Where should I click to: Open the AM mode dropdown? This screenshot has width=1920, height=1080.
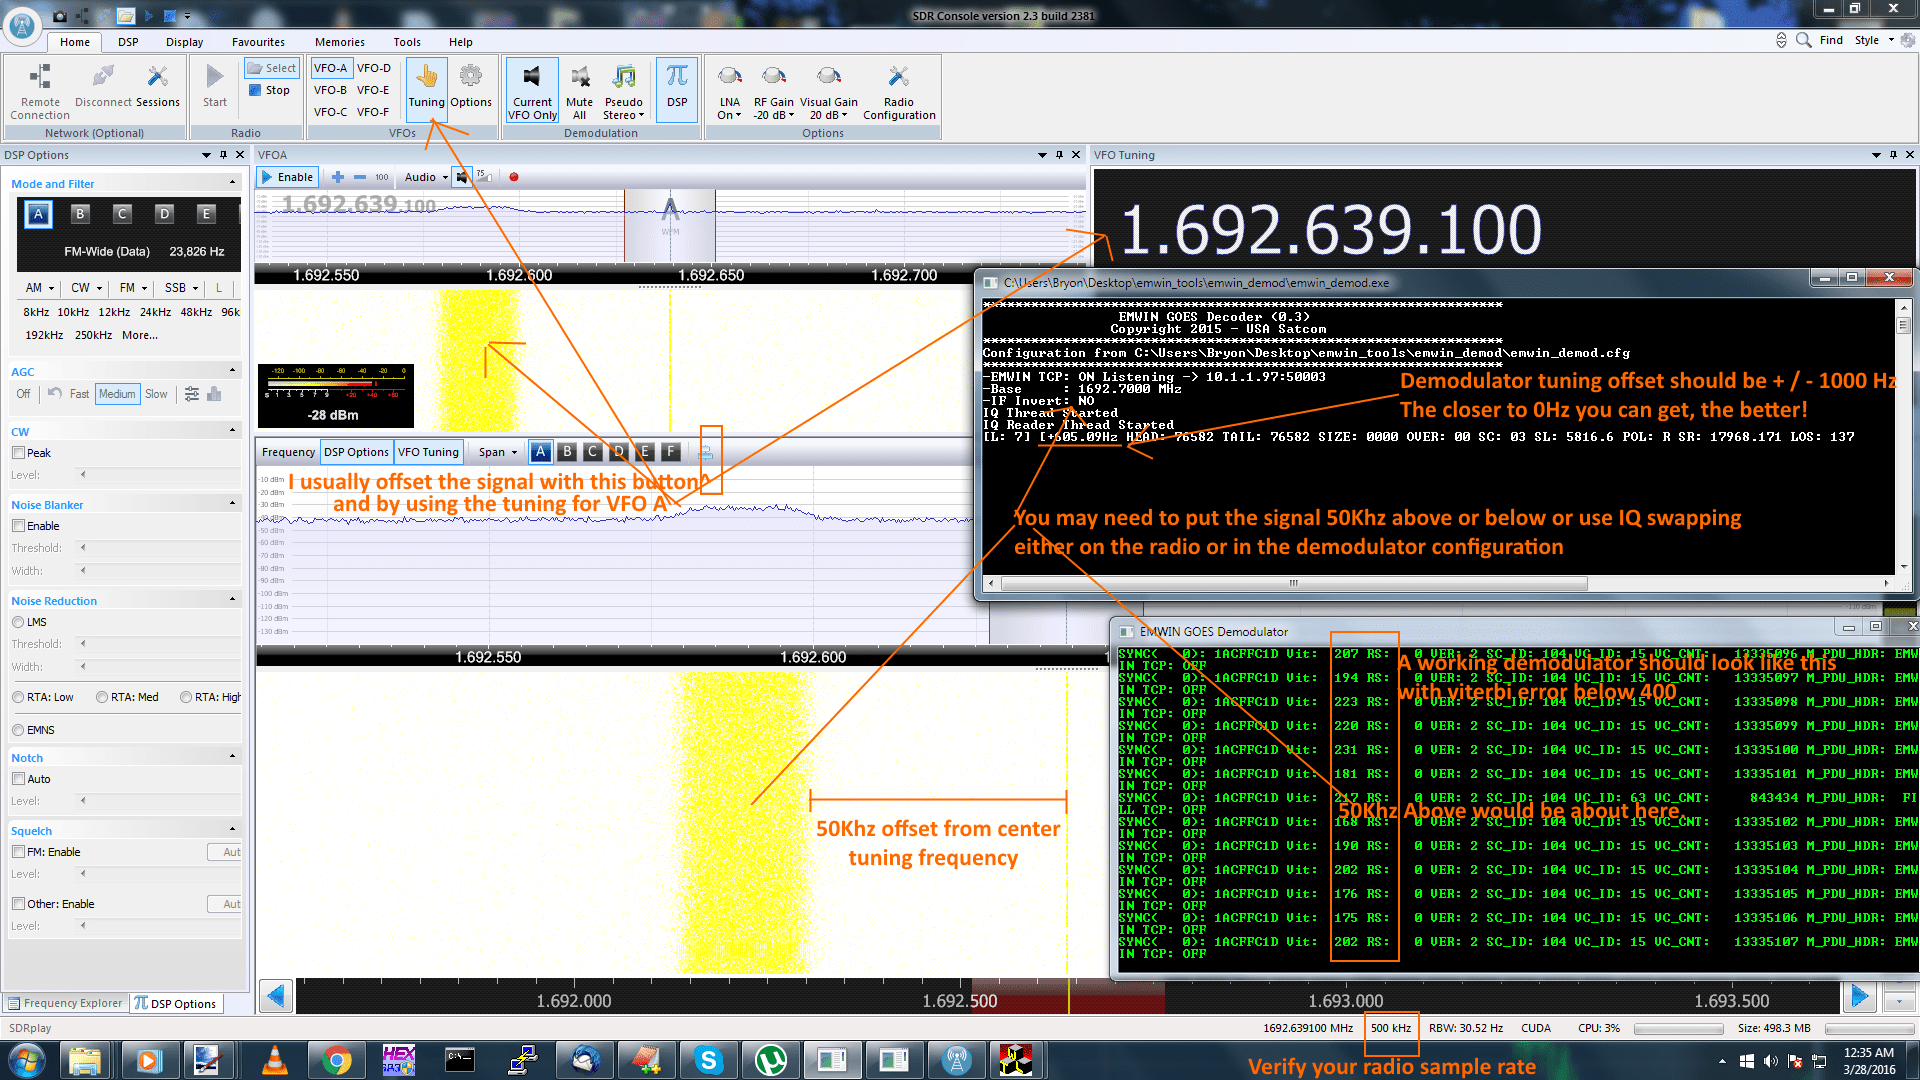point(39,288)
